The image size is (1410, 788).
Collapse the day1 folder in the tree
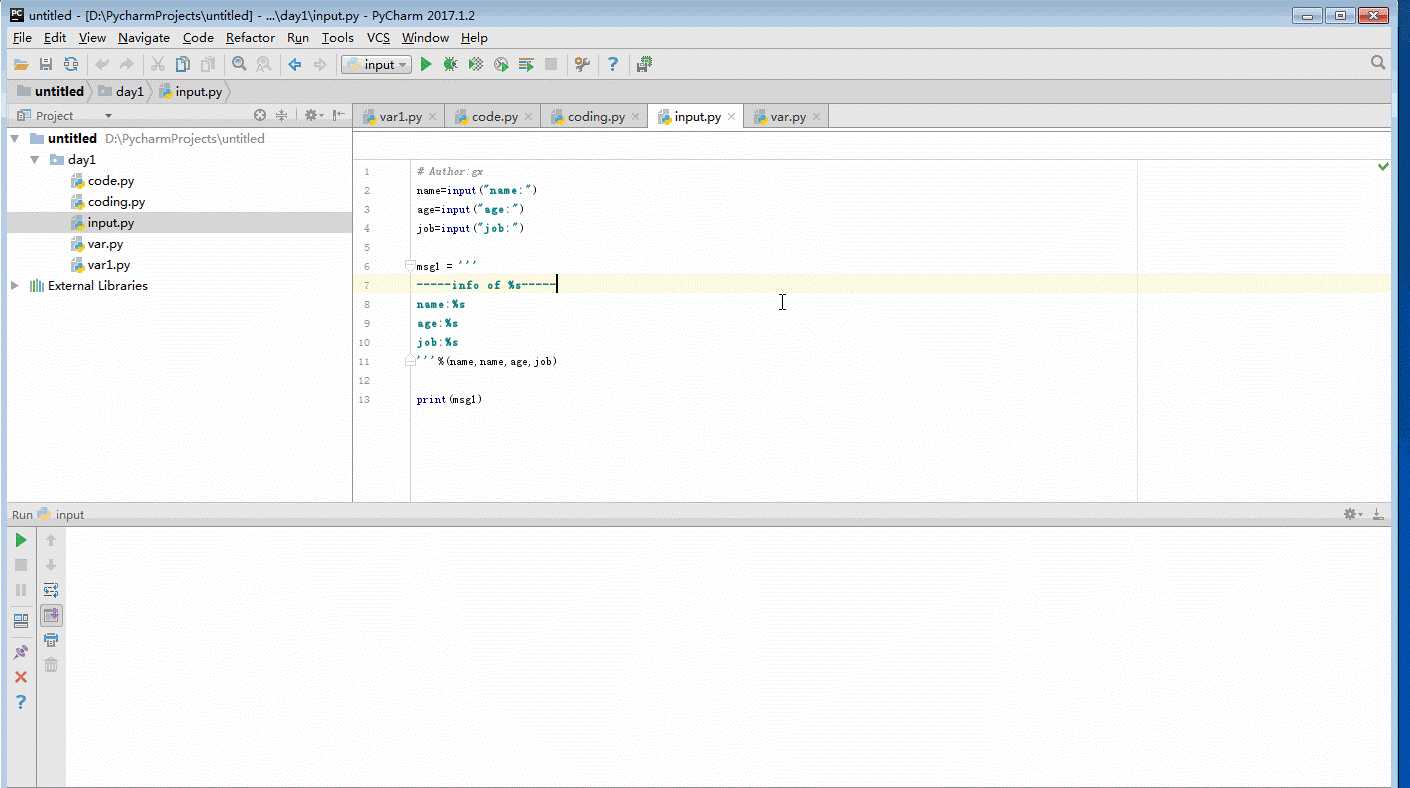click(34, 160)
